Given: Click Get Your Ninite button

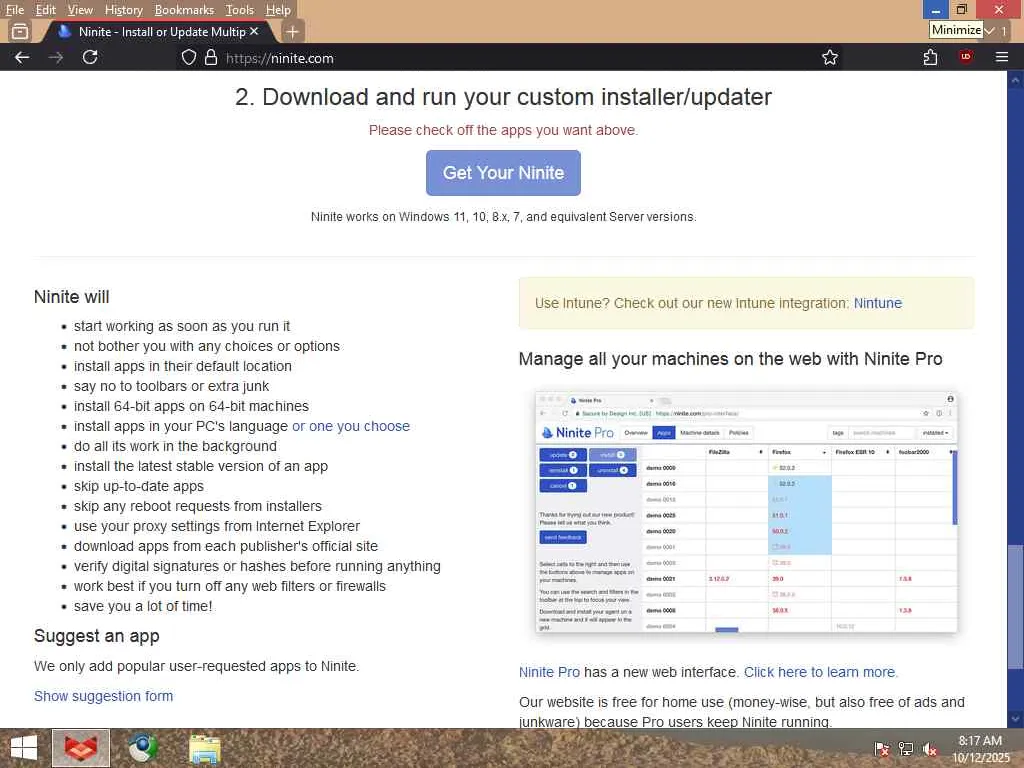Looking at the screenshot, I should click(x=503, y=173).
